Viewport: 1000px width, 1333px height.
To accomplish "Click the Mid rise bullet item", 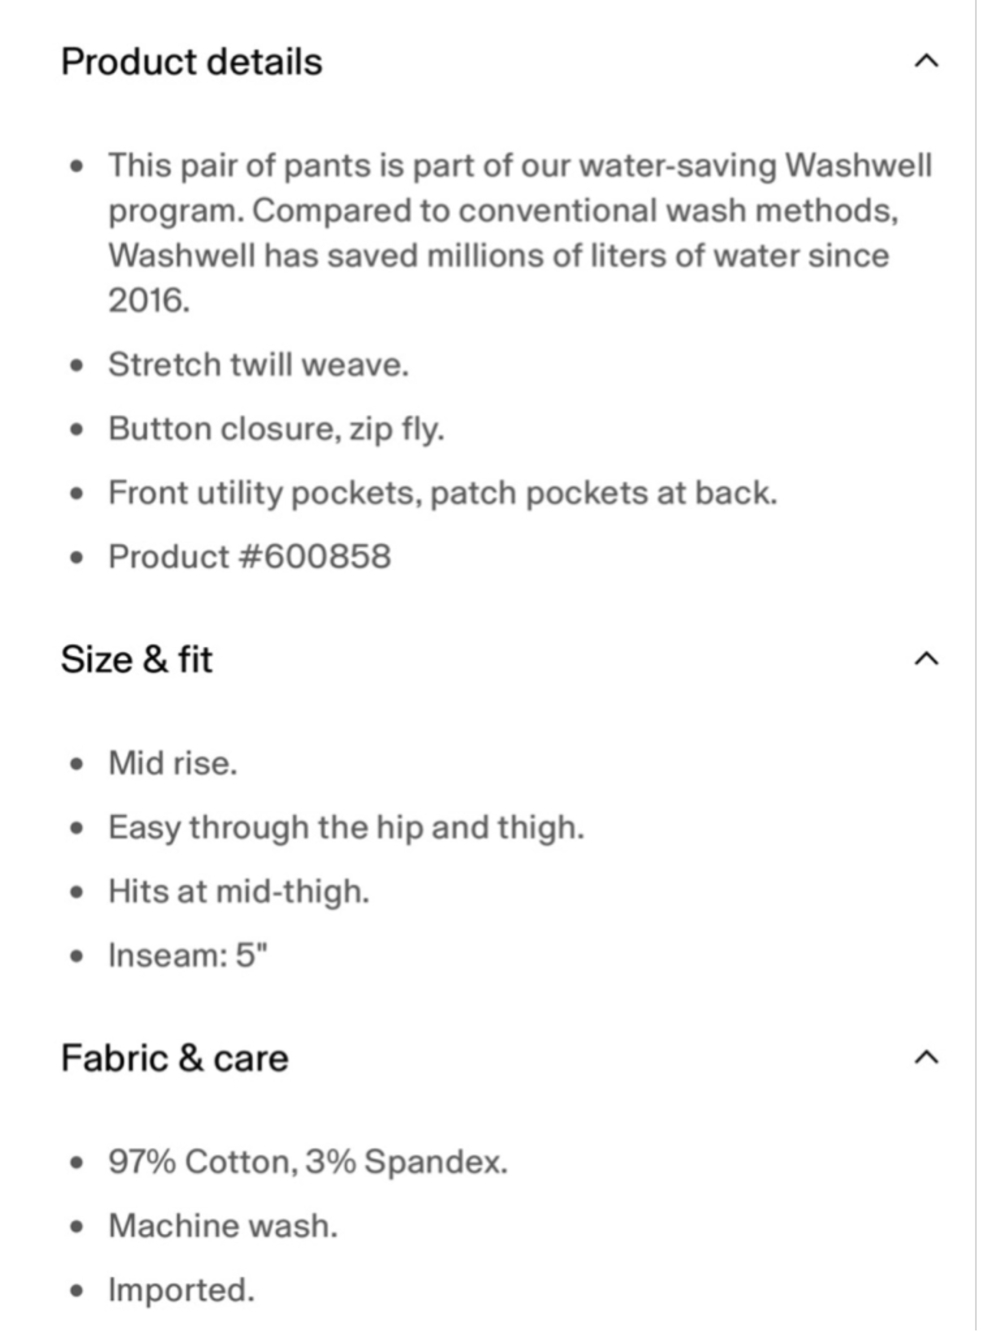I will (x=173, y=763).
